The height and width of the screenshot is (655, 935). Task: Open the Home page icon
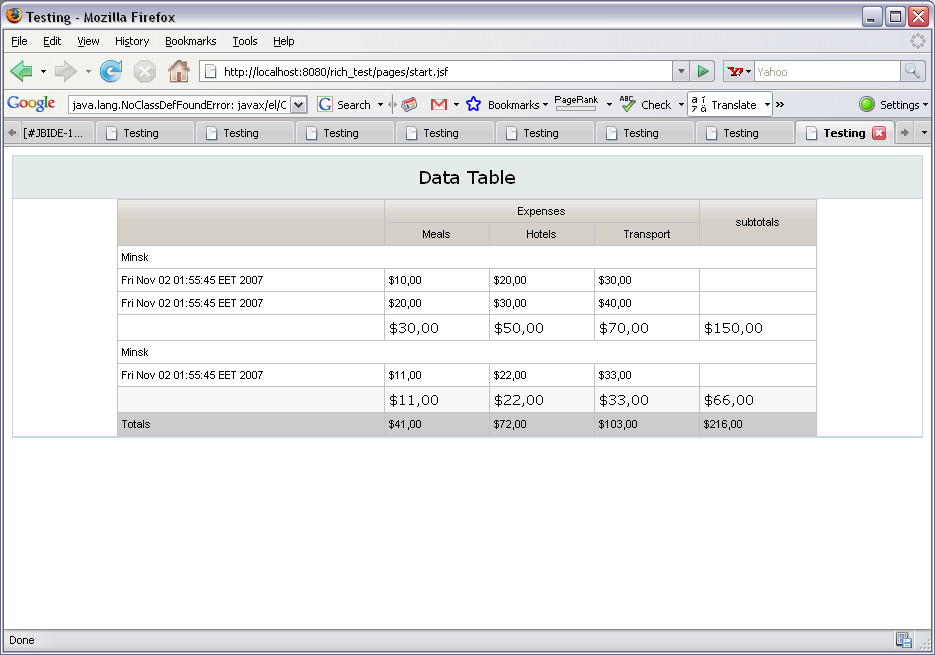[x=178, y=72]
